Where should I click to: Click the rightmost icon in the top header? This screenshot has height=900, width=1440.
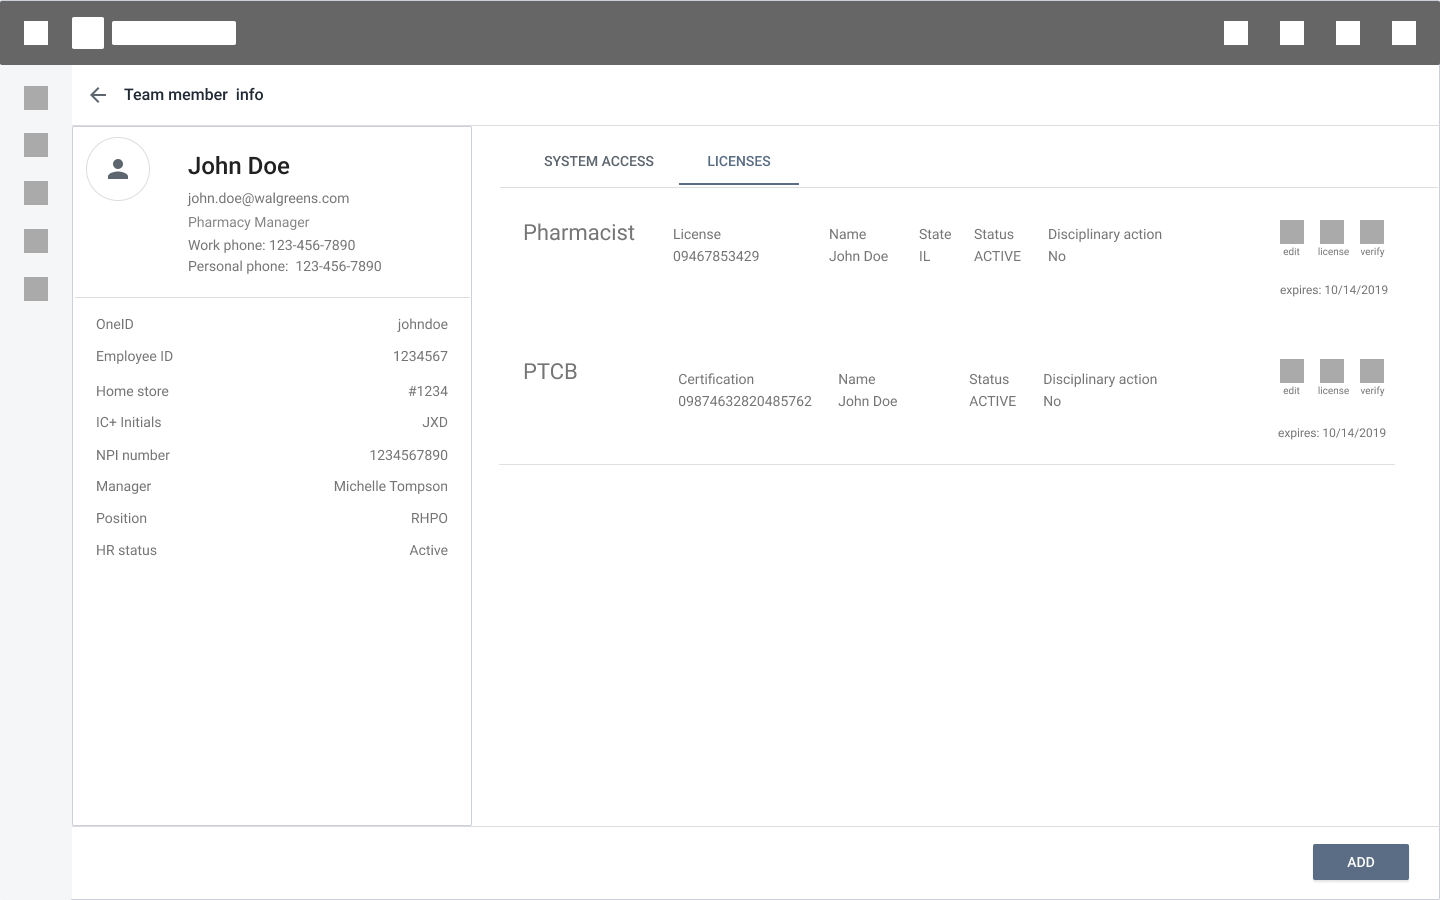click(x=1404, y=33)
